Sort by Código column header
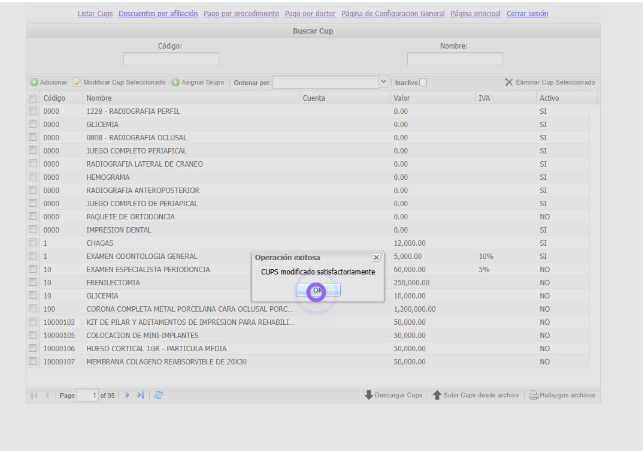Image resolution: width=643 pixels, height=451 pixels. [61, 98]
